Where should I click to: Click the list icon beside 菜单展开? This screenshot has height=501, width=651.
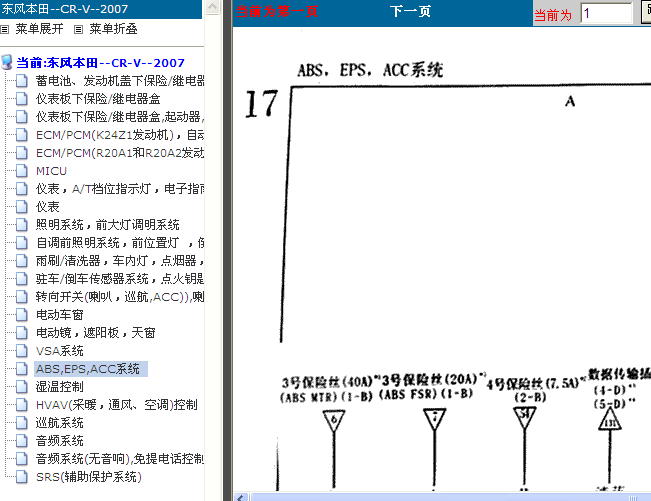pyautogui.click(x=5, y=29)
